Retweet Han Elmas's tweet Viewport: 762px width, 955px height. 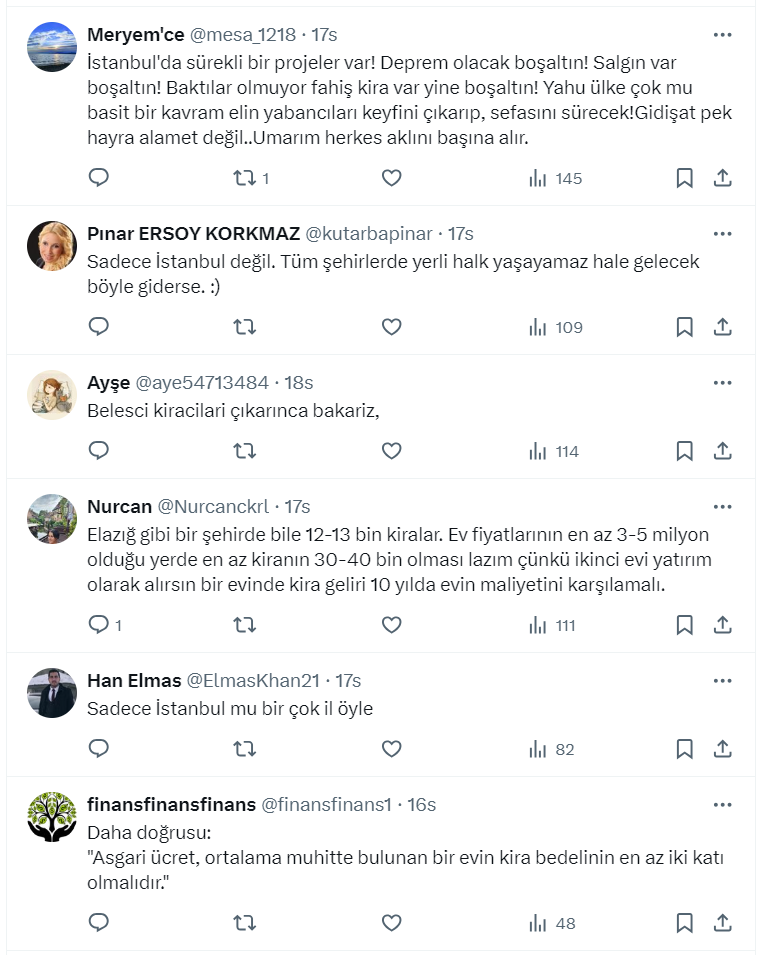(245, 749)
